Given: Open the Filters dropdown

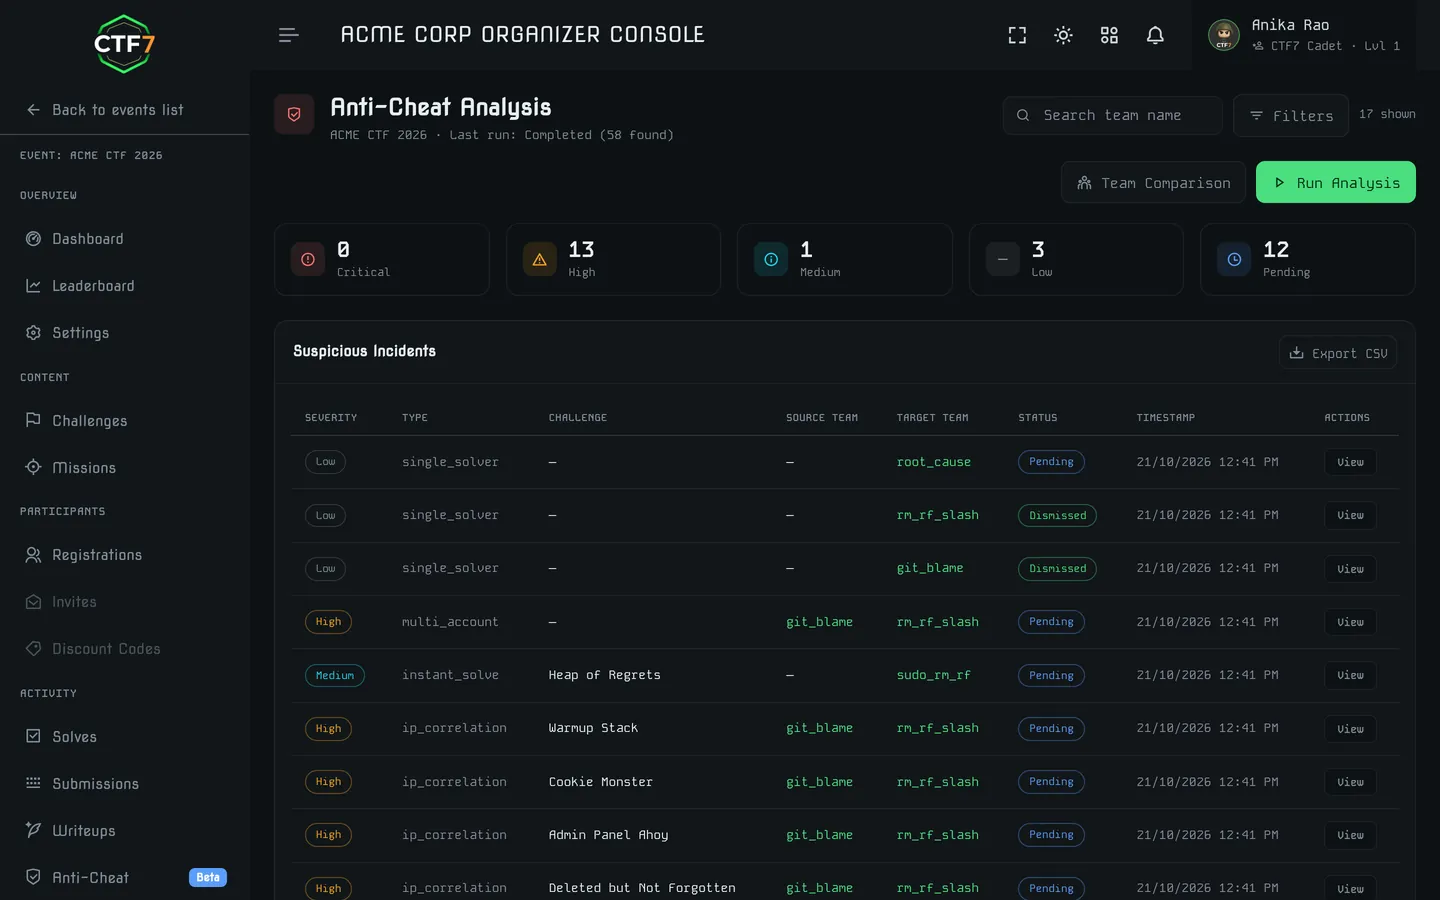Looking at the screenshot, I should click(1291, 115).
